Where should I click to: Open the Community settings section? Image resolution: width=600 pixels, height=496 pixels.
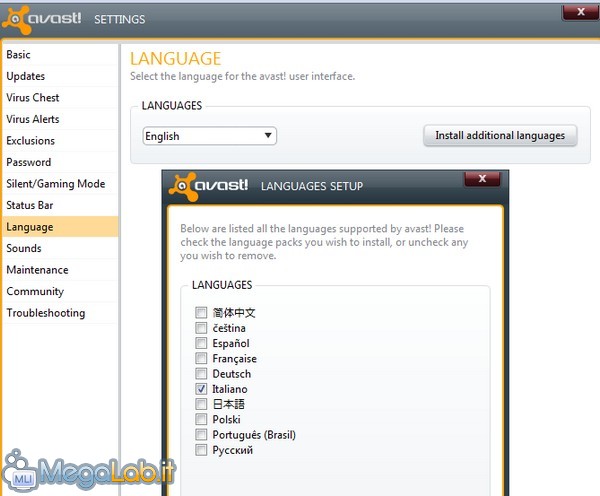pyautogui.click(x=60, y=291)
